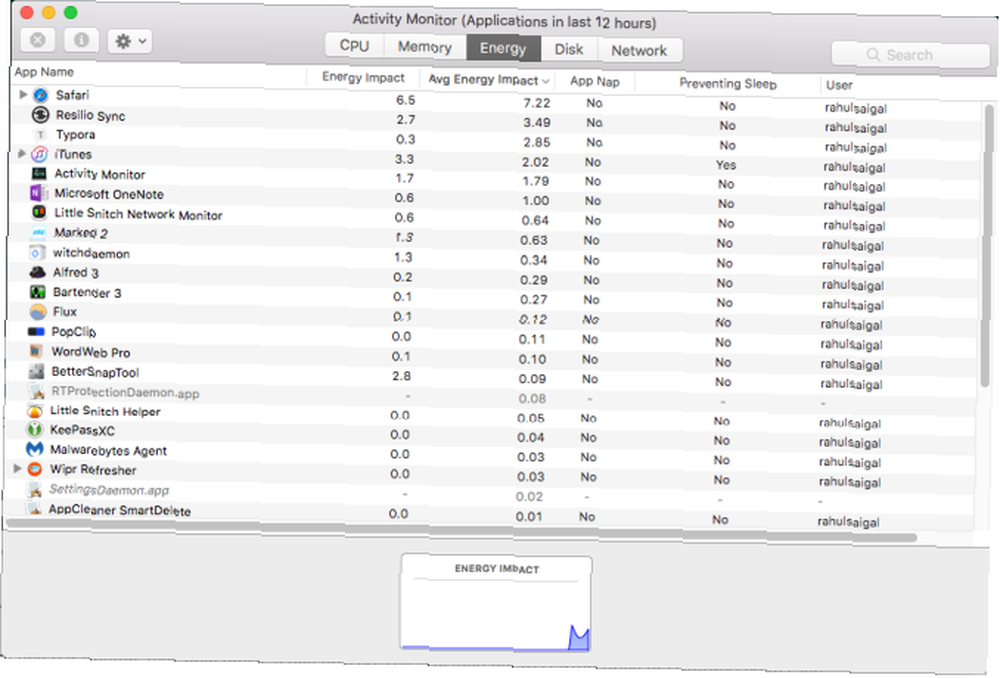The height and width of the screenshot is (678, 1000).
Task: Open the process info inspector button
Action: click(81, 40)
